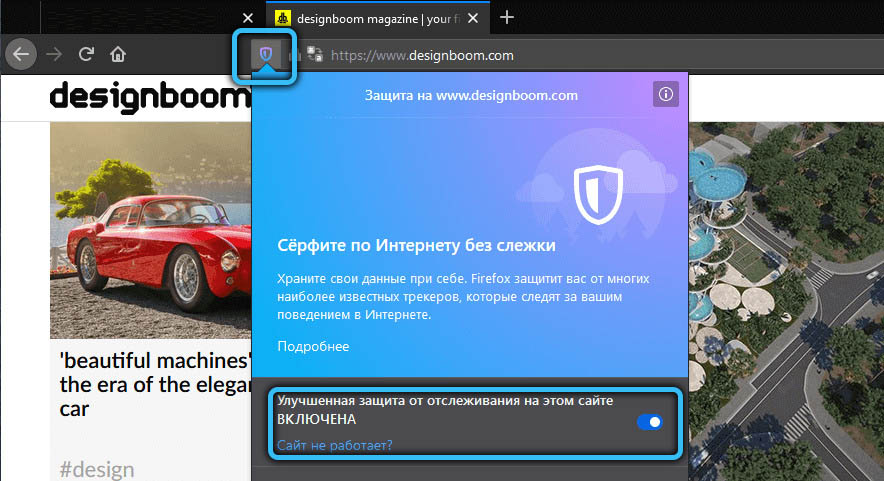Go back with the back arrow
This screenshot has height=481, width=884.
[22, 54]
